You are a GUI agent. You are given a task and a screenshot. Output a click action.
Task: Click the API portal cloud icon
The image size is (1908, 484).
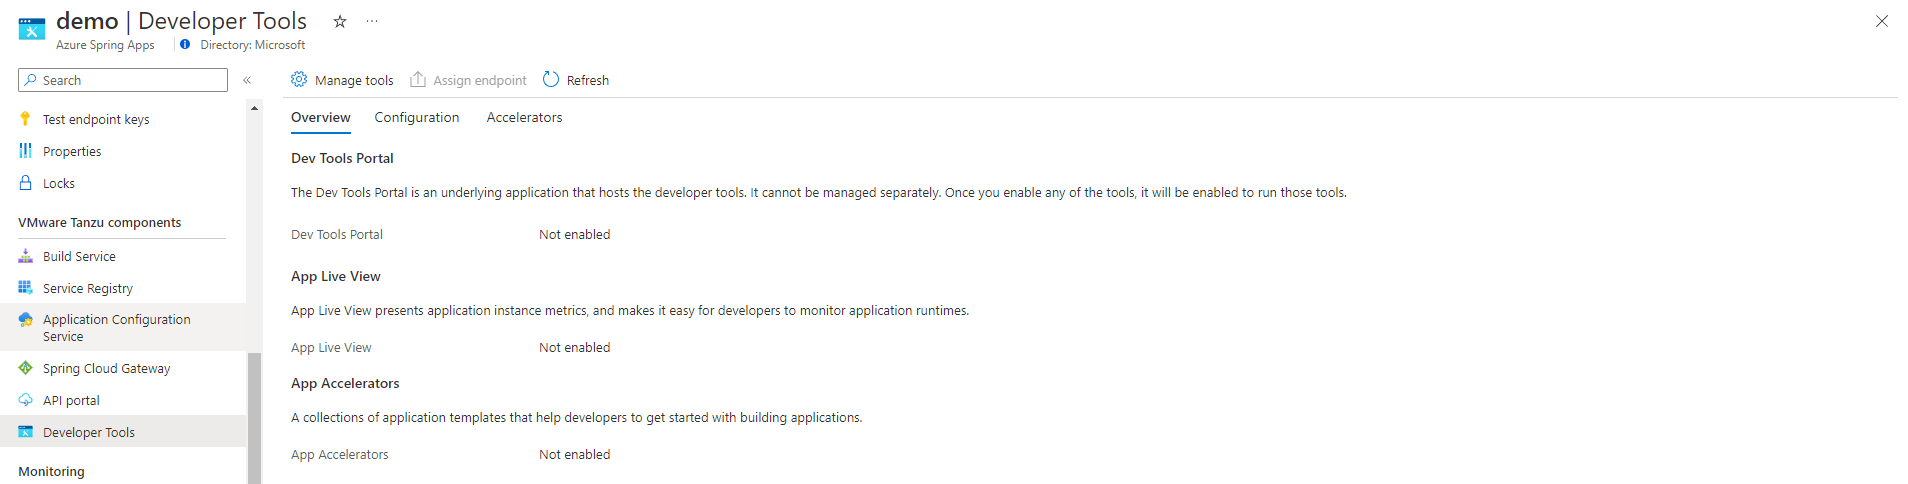pyautogui.click(x=26, y=400)
